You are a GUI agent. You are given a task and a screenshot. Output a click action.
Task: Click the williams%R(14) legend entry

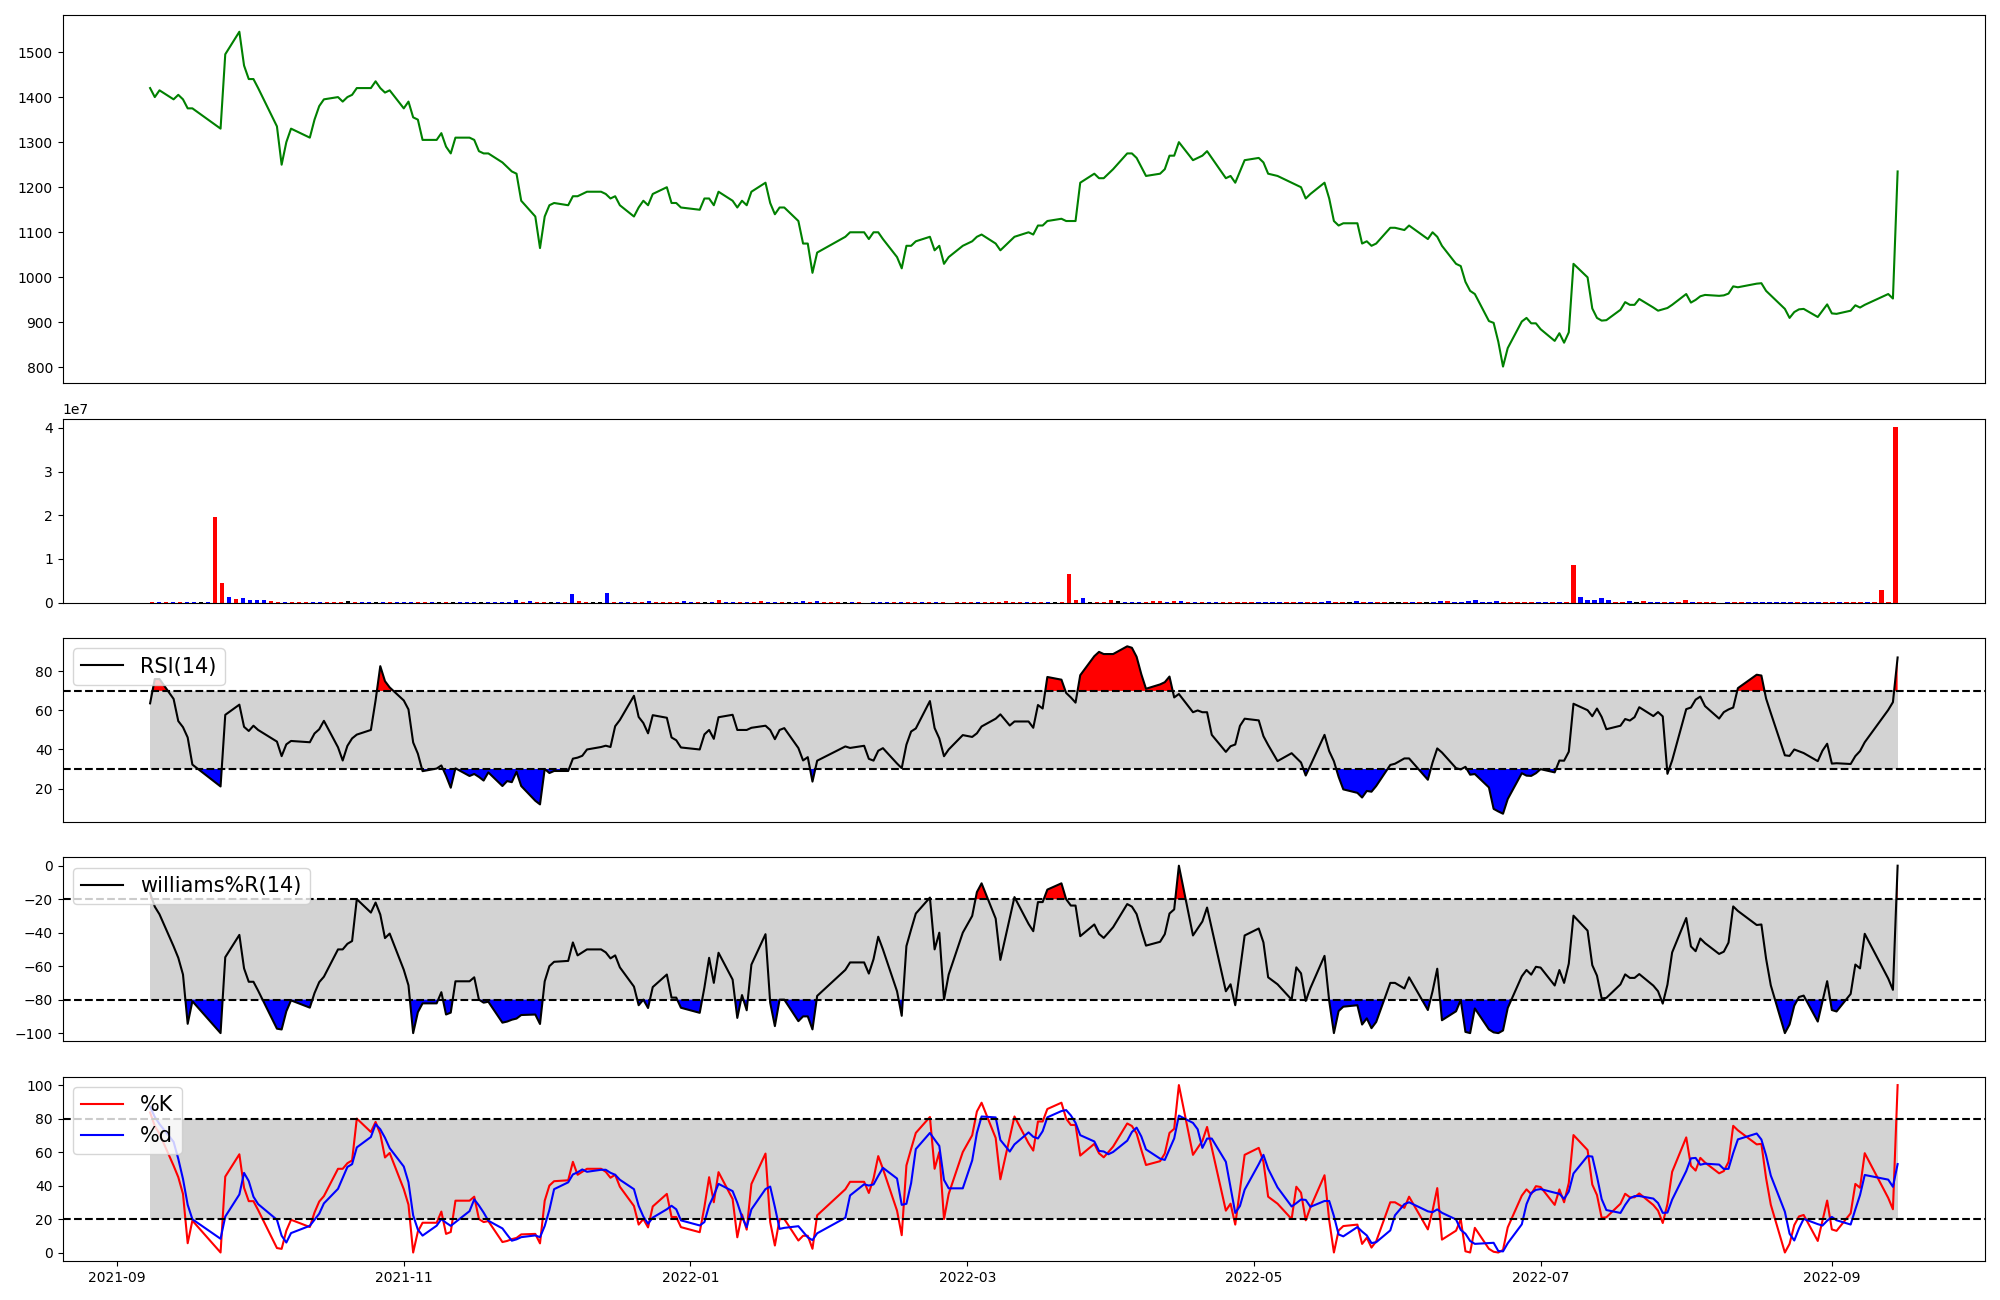click(220, 885)
